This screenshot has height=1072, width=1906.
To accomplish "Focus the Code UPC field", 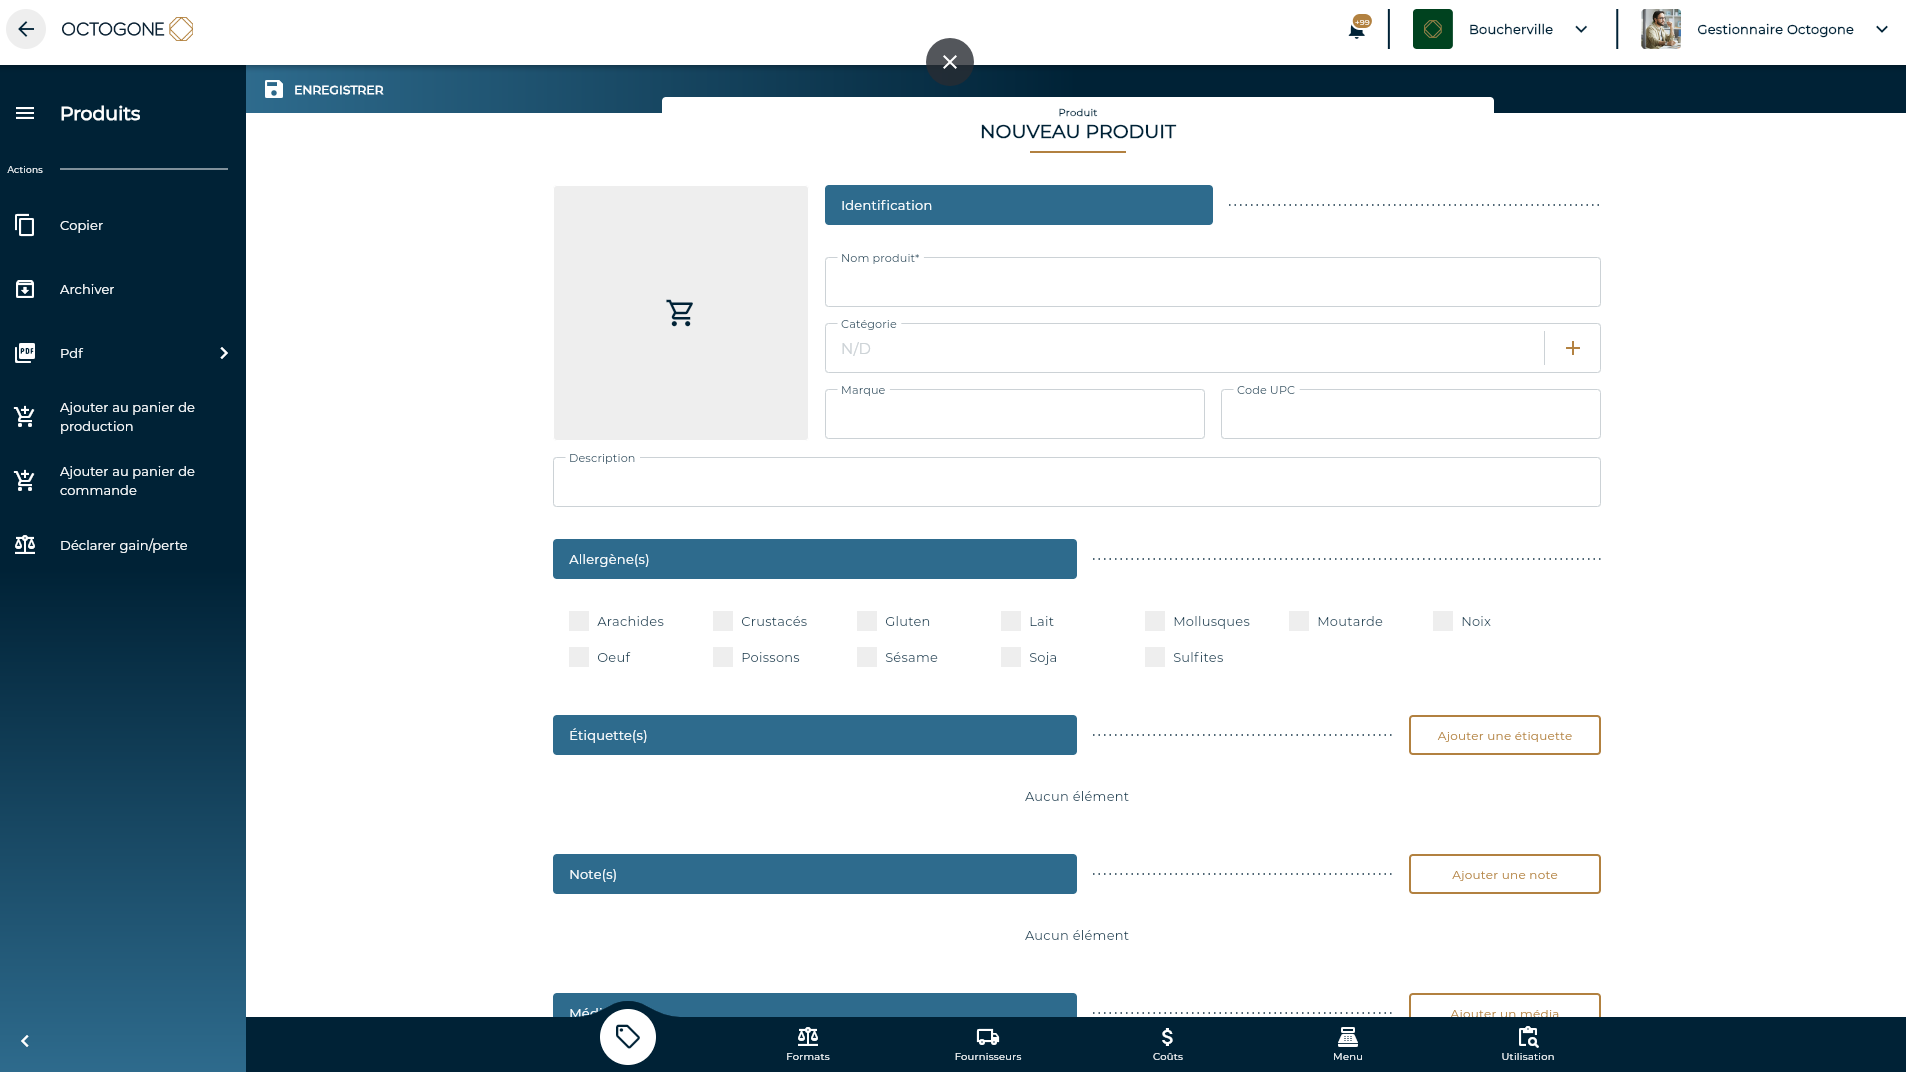I will click(1410, 414).
